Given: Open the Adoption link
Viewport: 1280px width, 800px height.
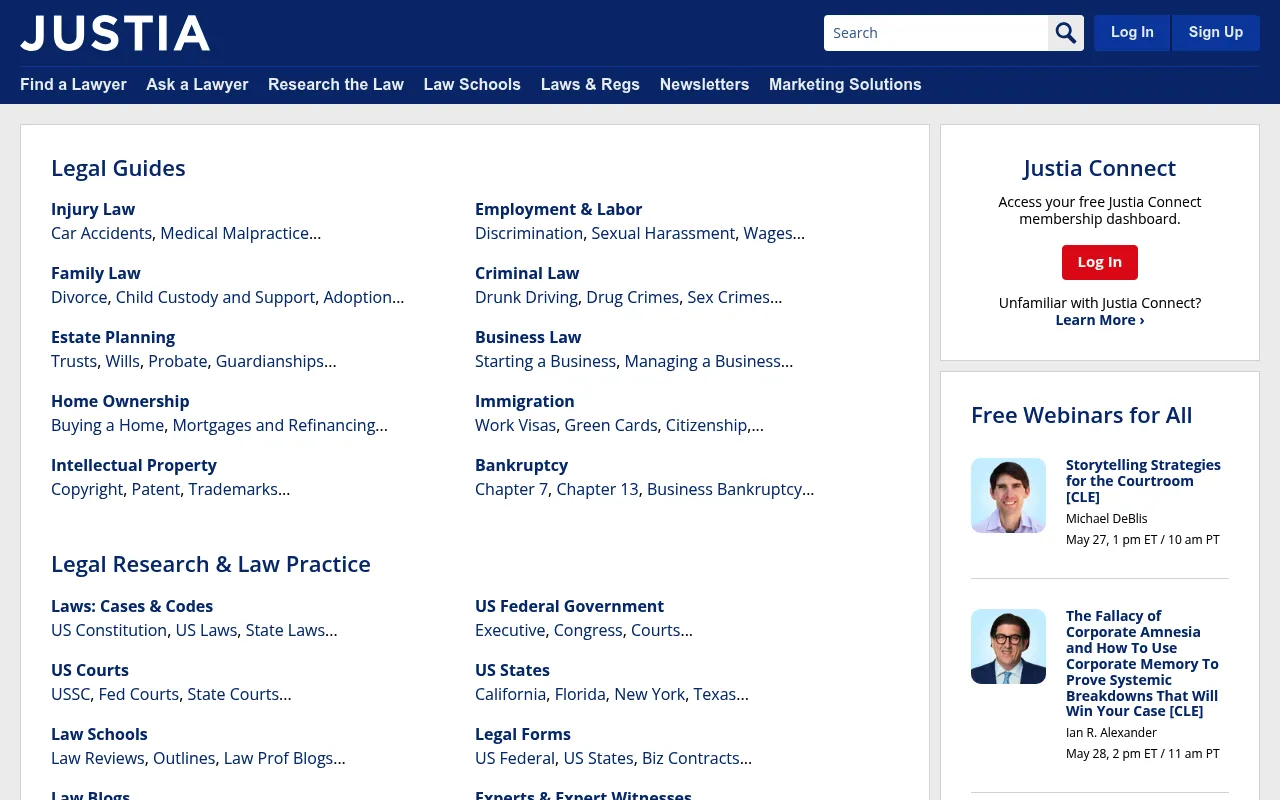Looking at the screenshot, I should [358, 297].
